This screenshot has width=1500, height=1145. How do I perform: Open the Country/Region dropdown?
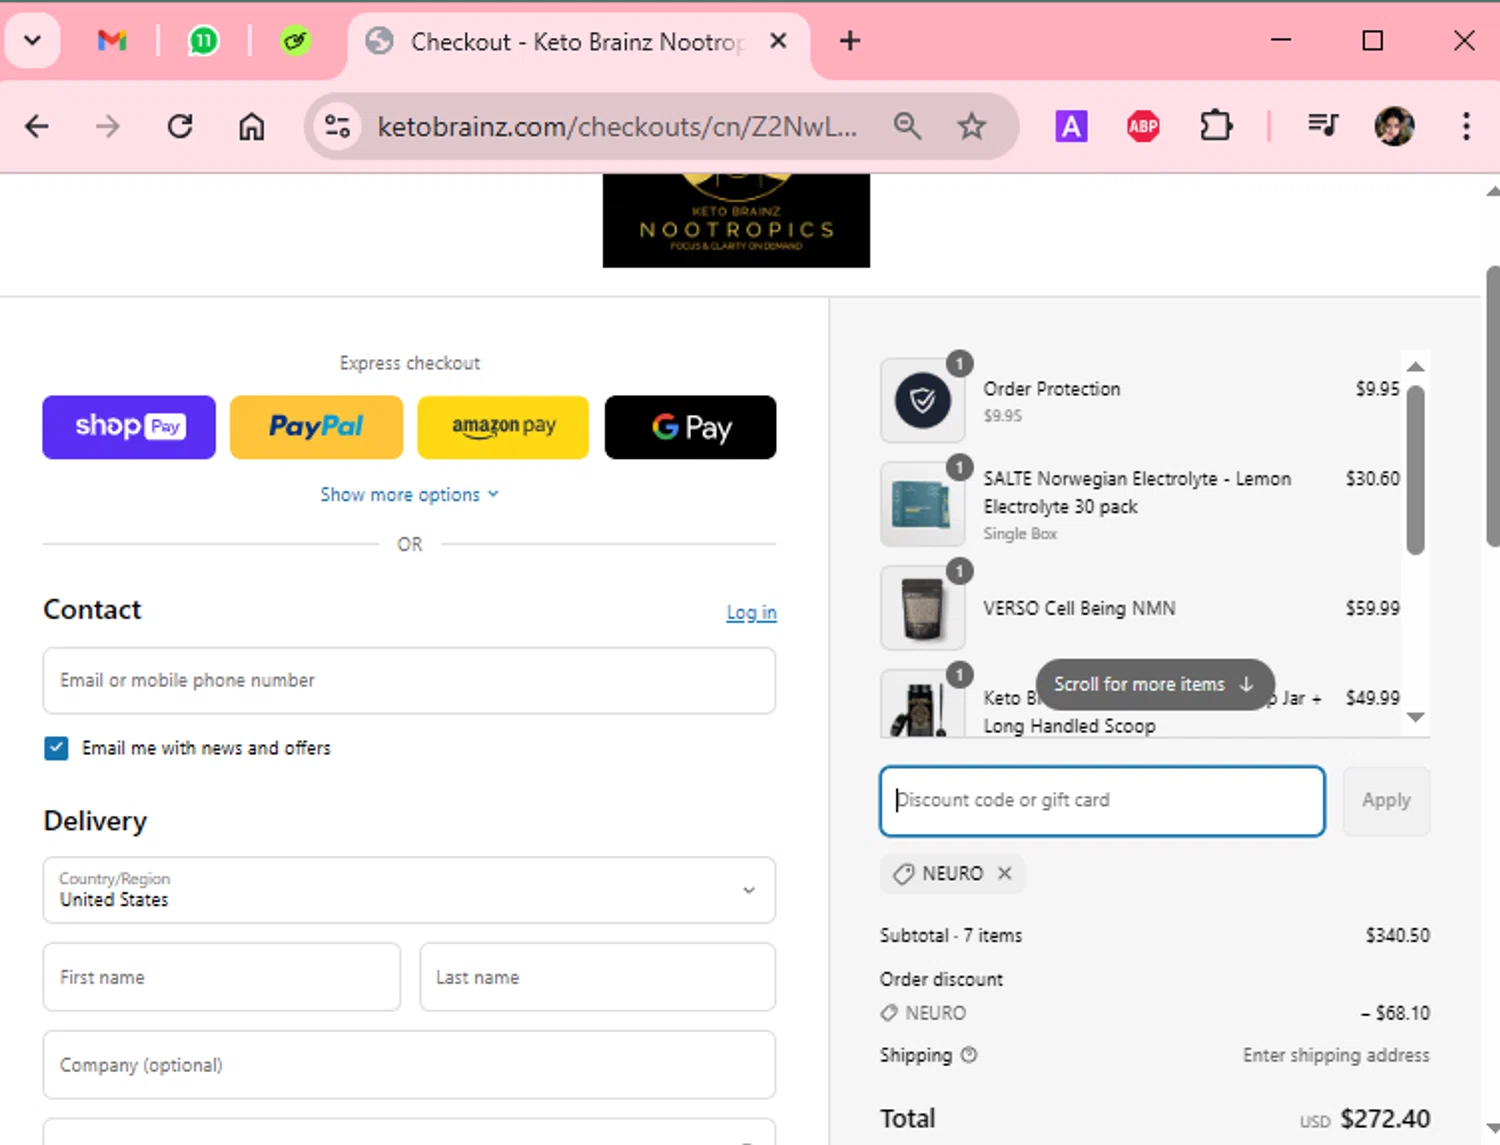[x=409, y=890]
